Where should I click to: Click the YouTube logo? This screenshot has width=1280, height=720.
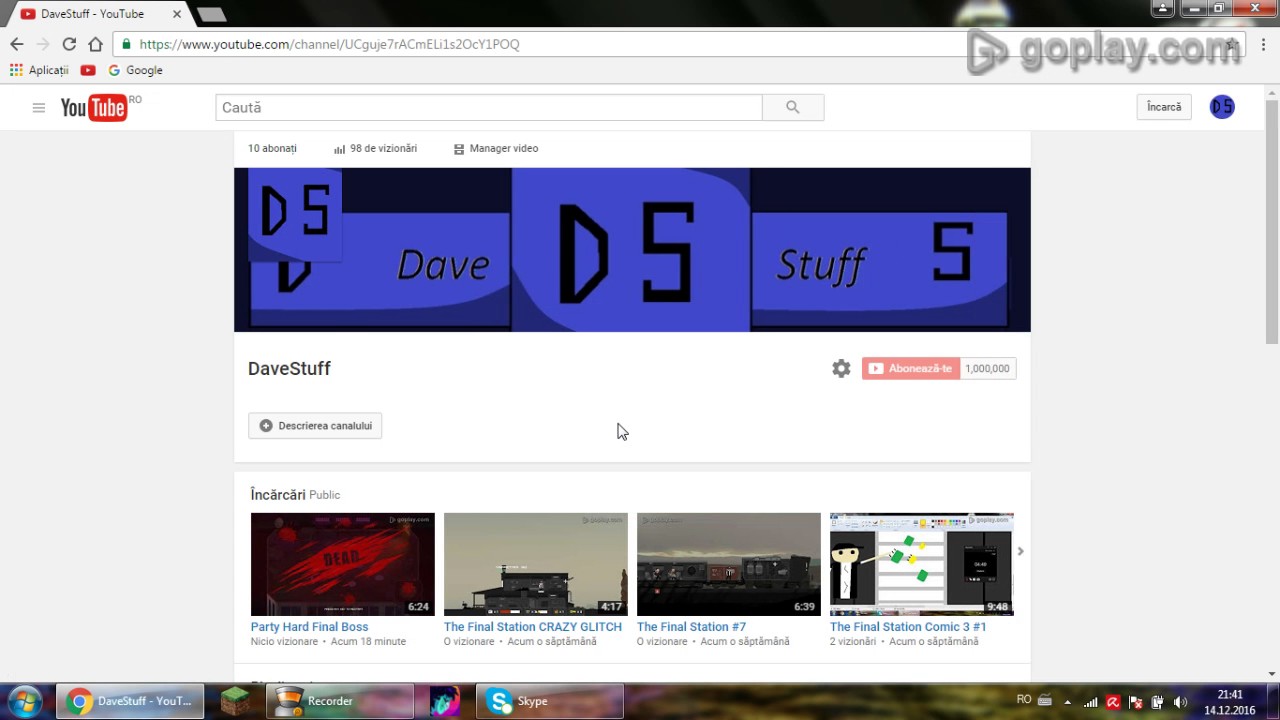point(94,108)
